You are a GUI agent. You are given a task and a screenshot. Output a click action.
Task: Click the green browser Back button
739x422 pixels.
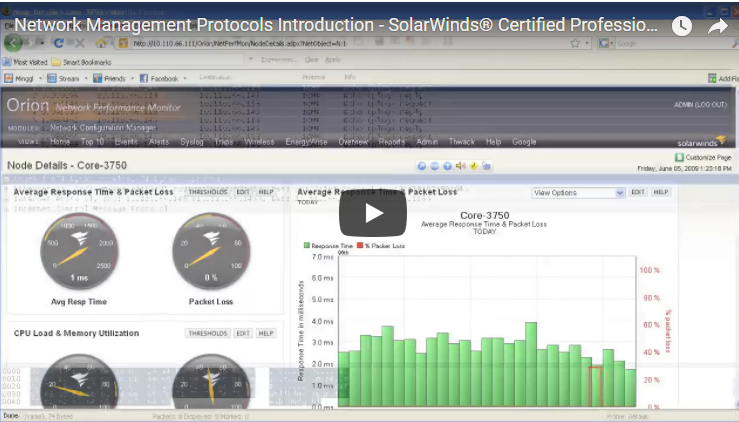13,43
